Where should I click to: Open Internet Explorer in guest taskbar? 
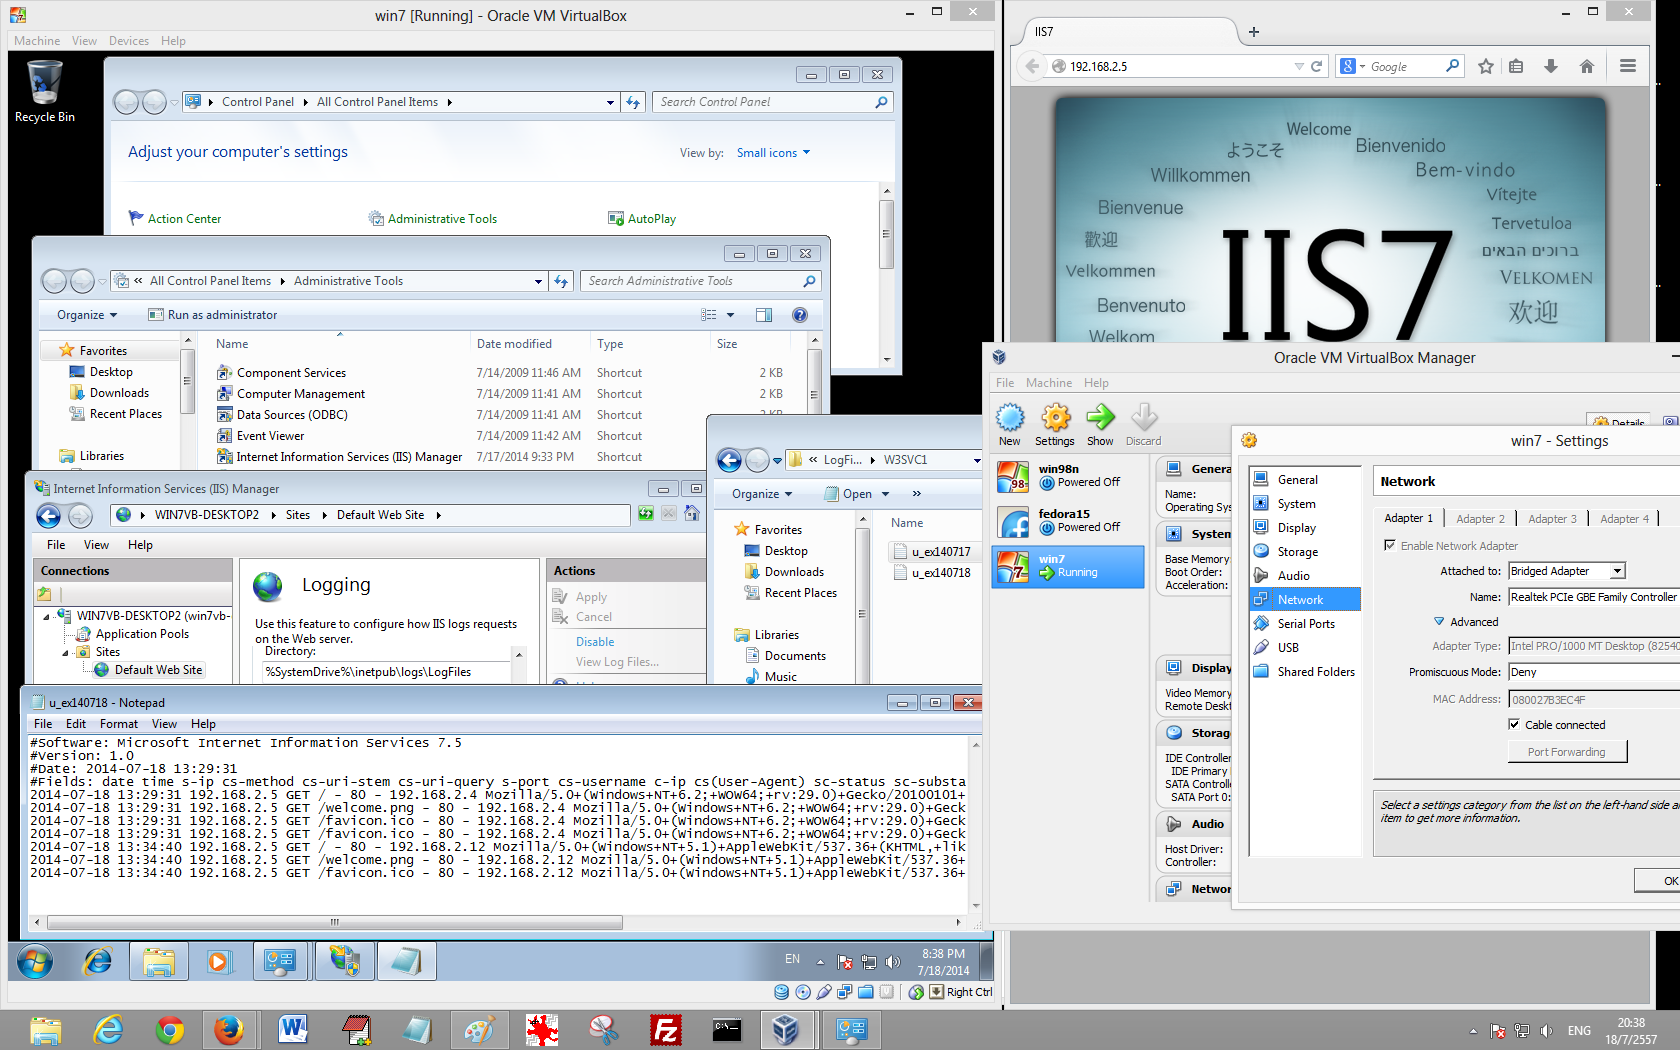point(98,962)
